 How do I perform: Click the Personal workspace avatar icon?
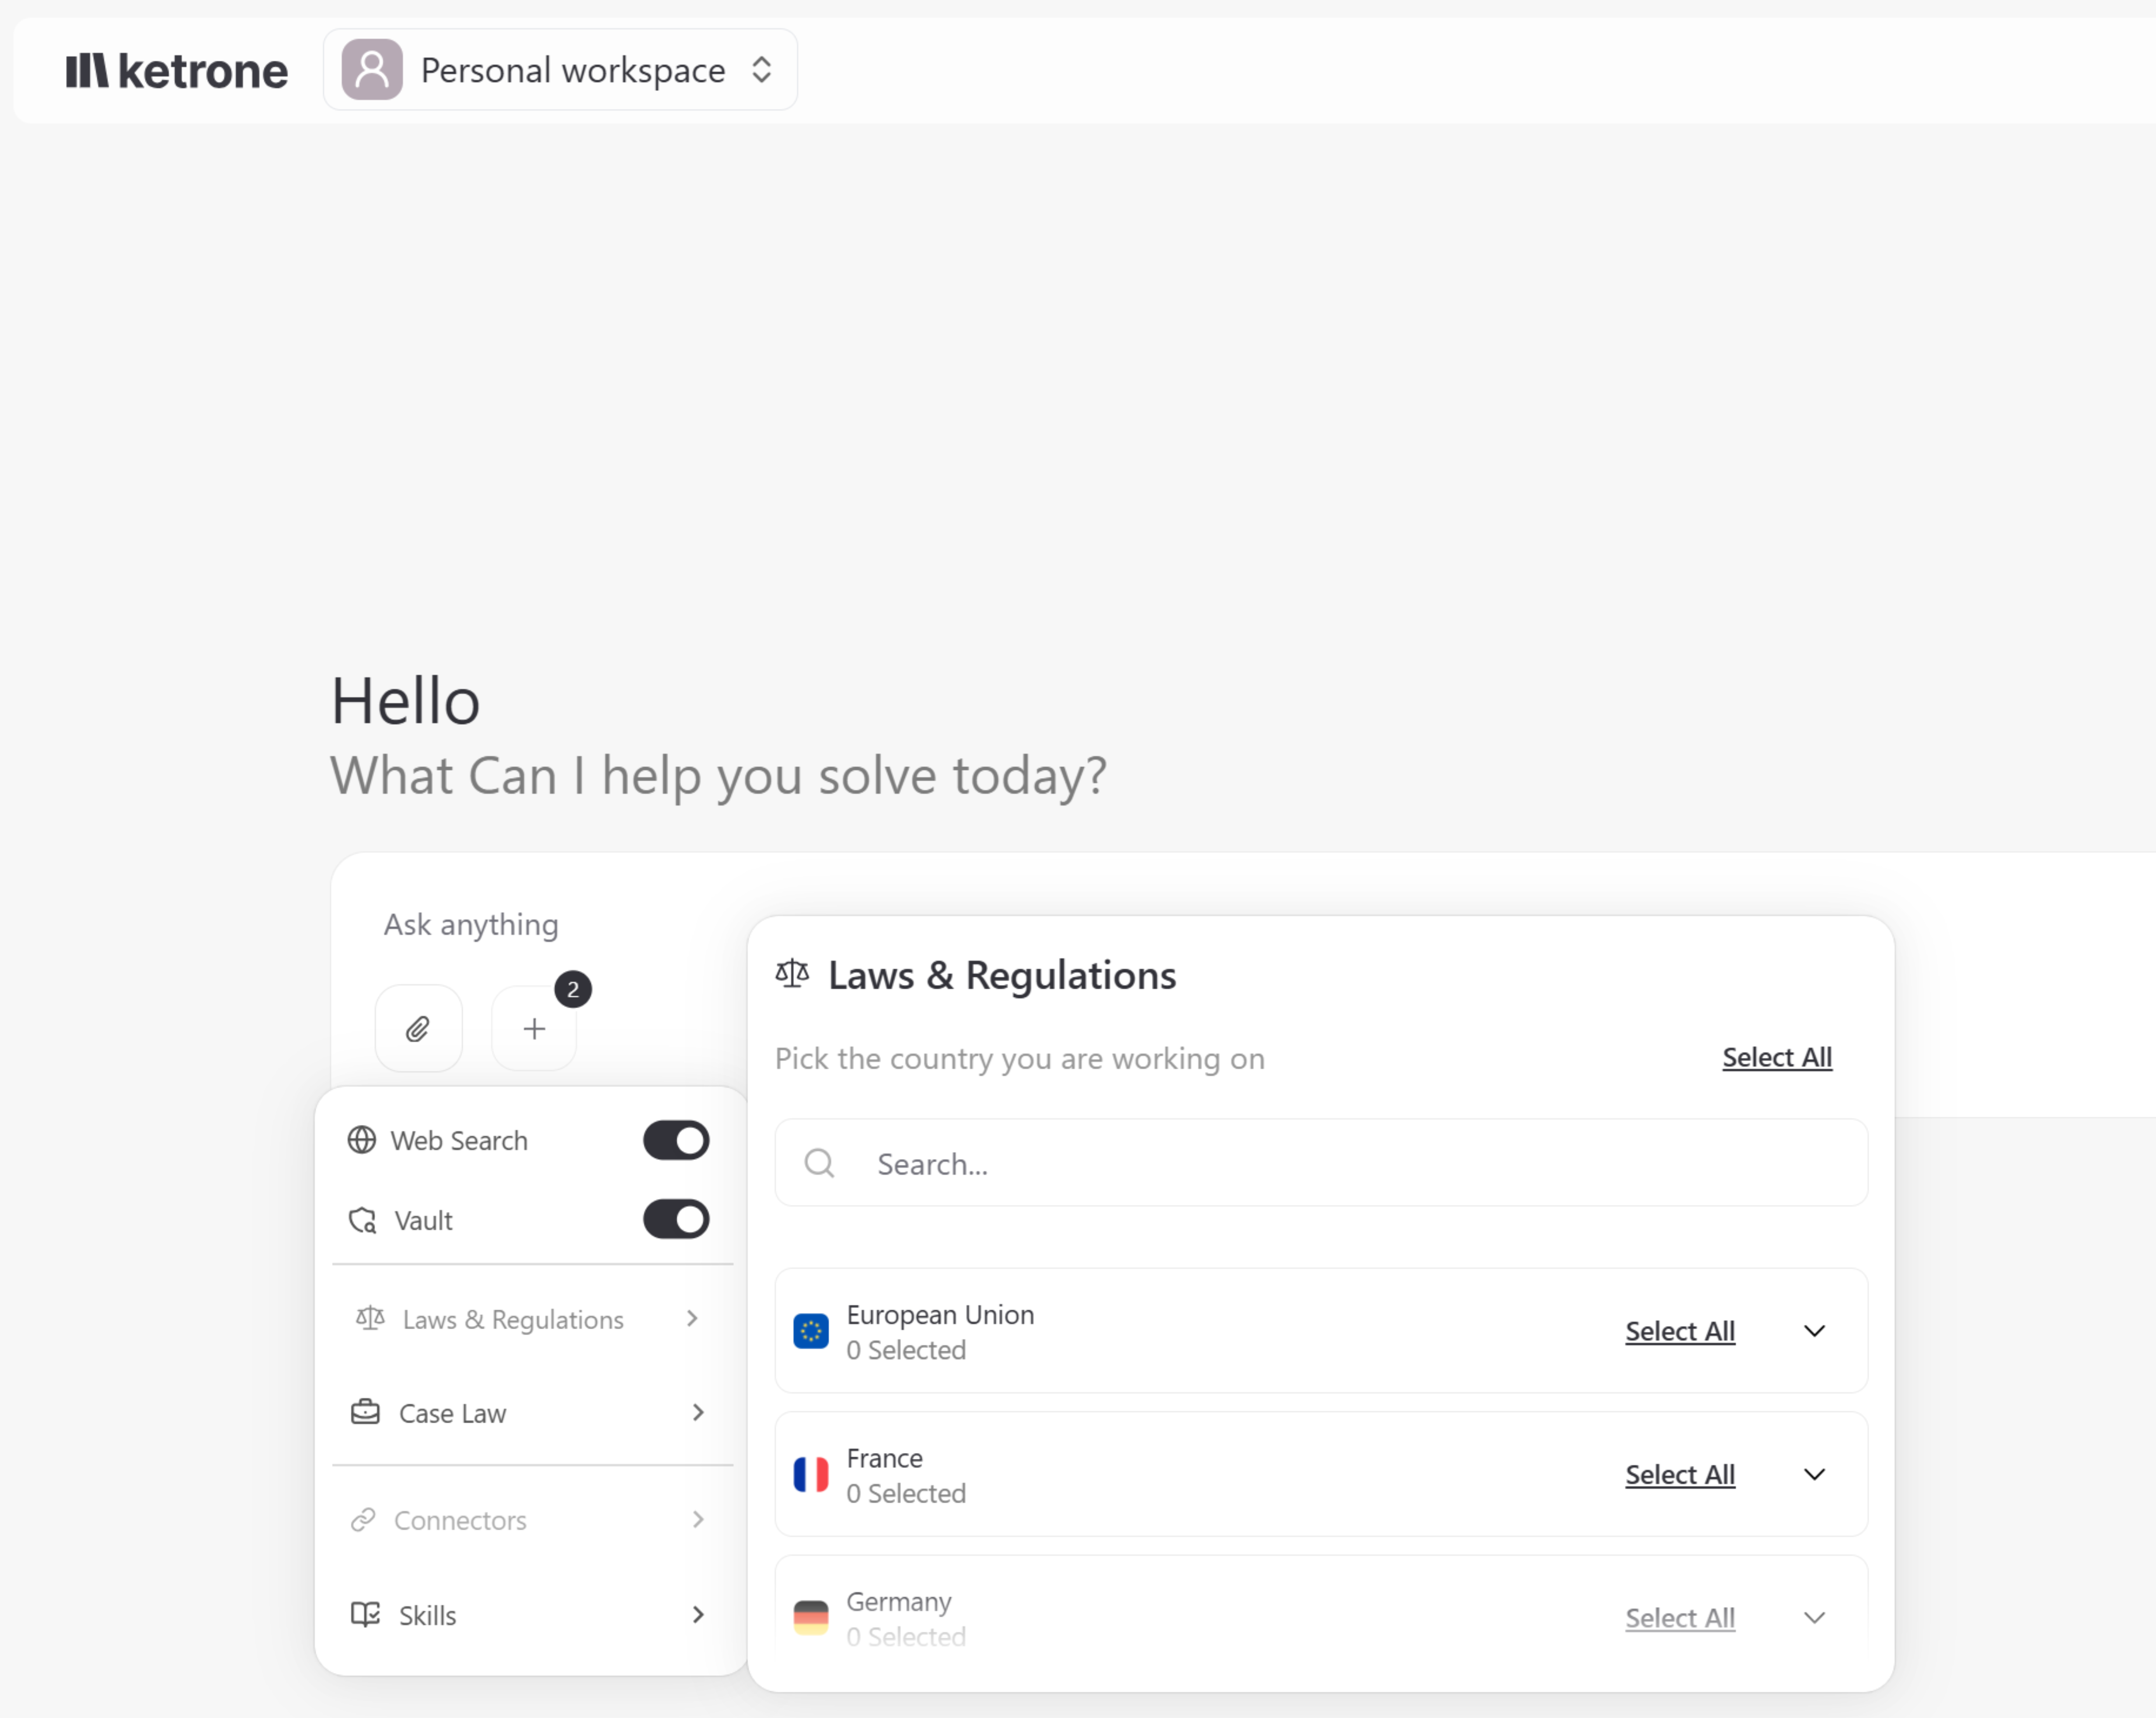coord(372,70)
